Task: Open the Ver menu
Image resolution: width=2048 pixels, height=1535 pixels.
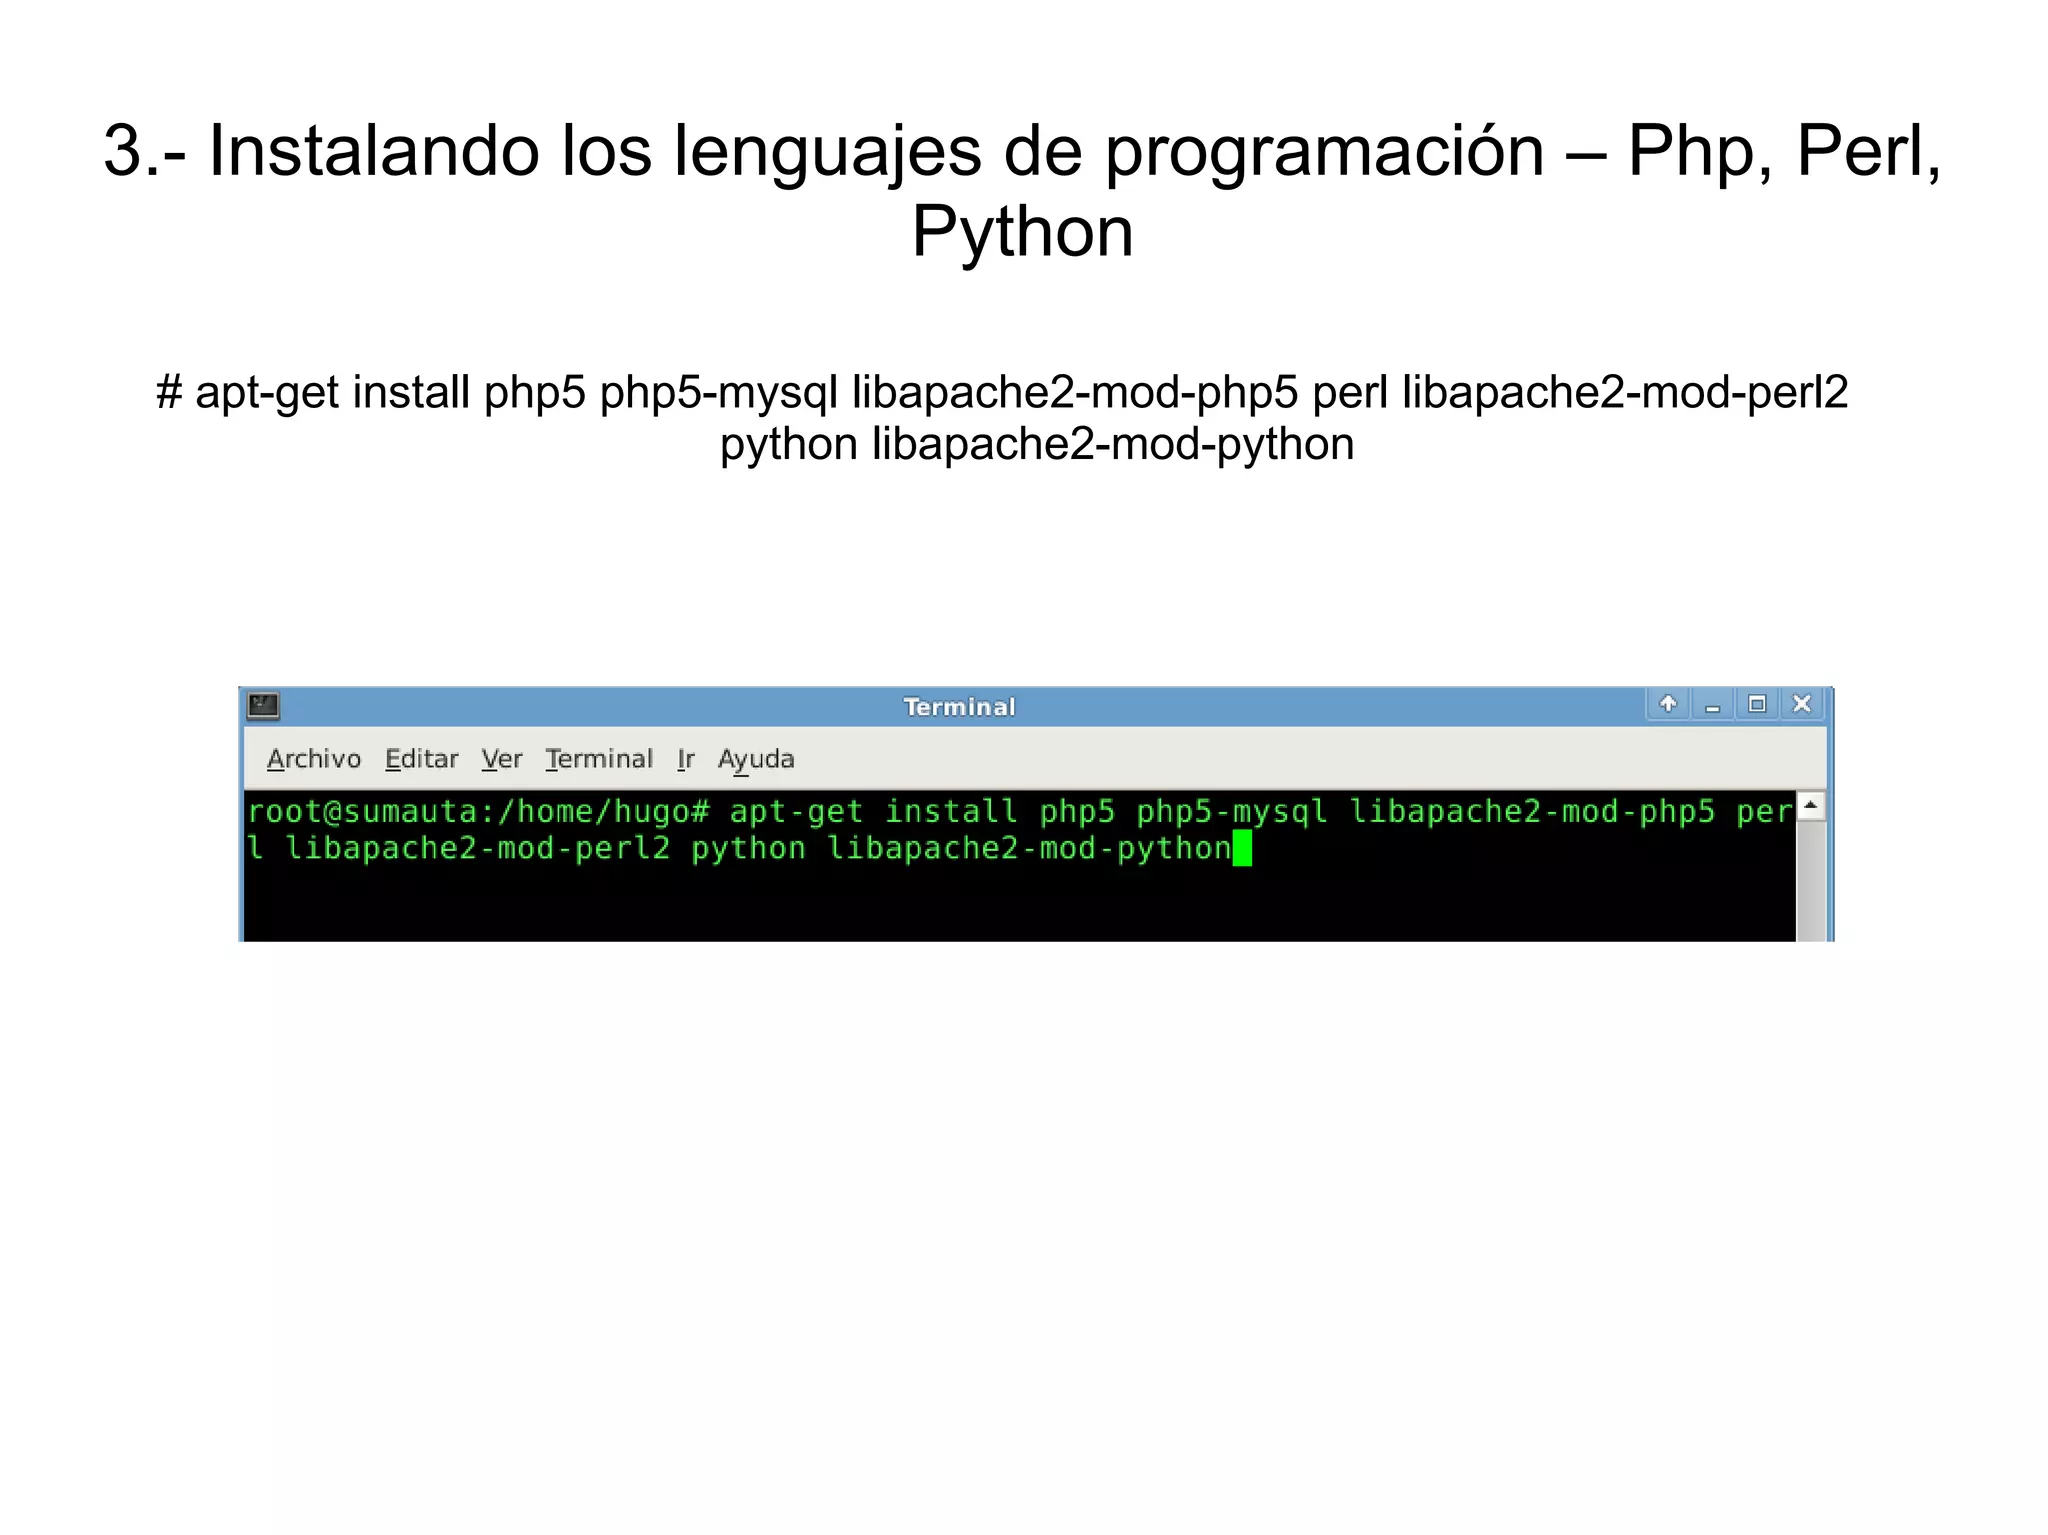Action: (501, 759)
